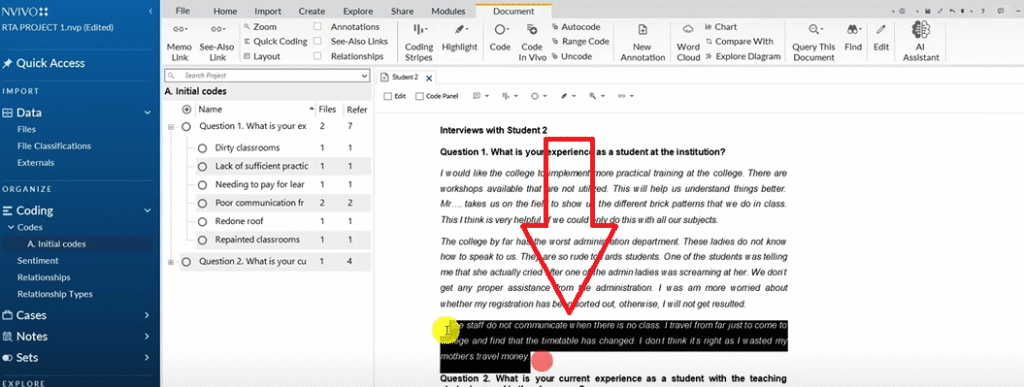Select the Poor communication code circle
The width and height of the screenshot is (1024, 387).
pyautogui.click(x=202, y=204)
